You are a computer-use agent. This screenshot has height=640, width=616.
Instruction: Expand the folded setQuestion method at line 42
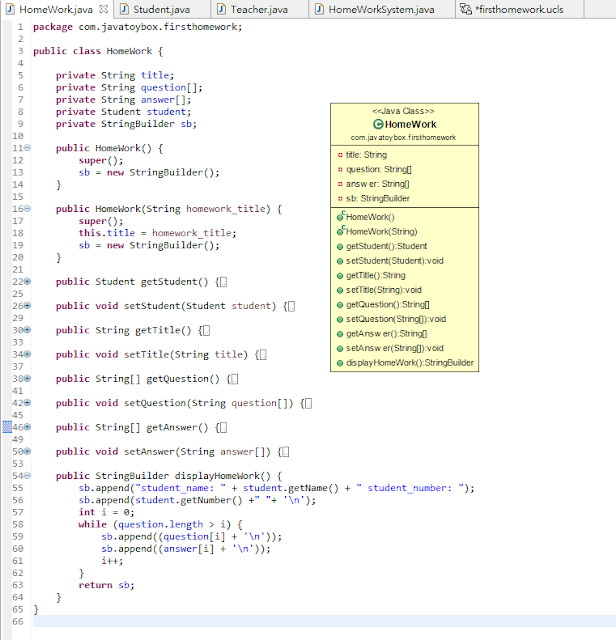point(27,402)
